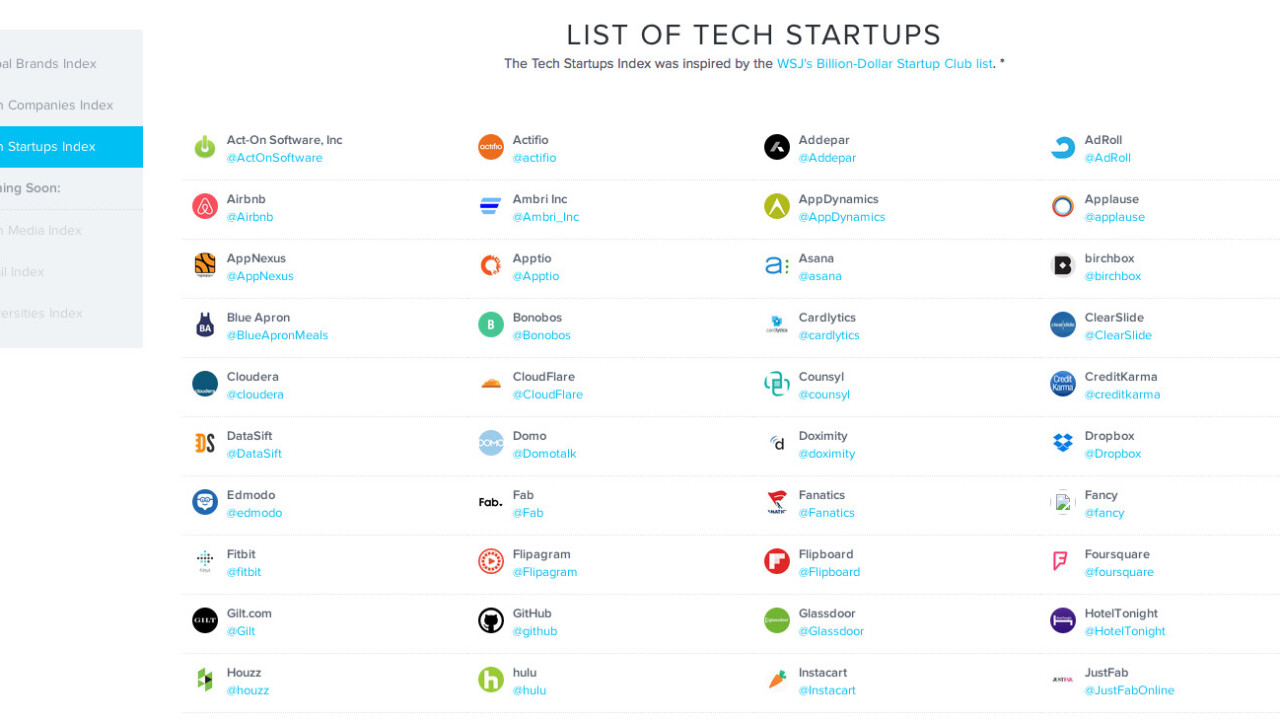Click the Instacart carrot logo
This screenshot has width=1280, height=720.
click(x=777, y=680)
